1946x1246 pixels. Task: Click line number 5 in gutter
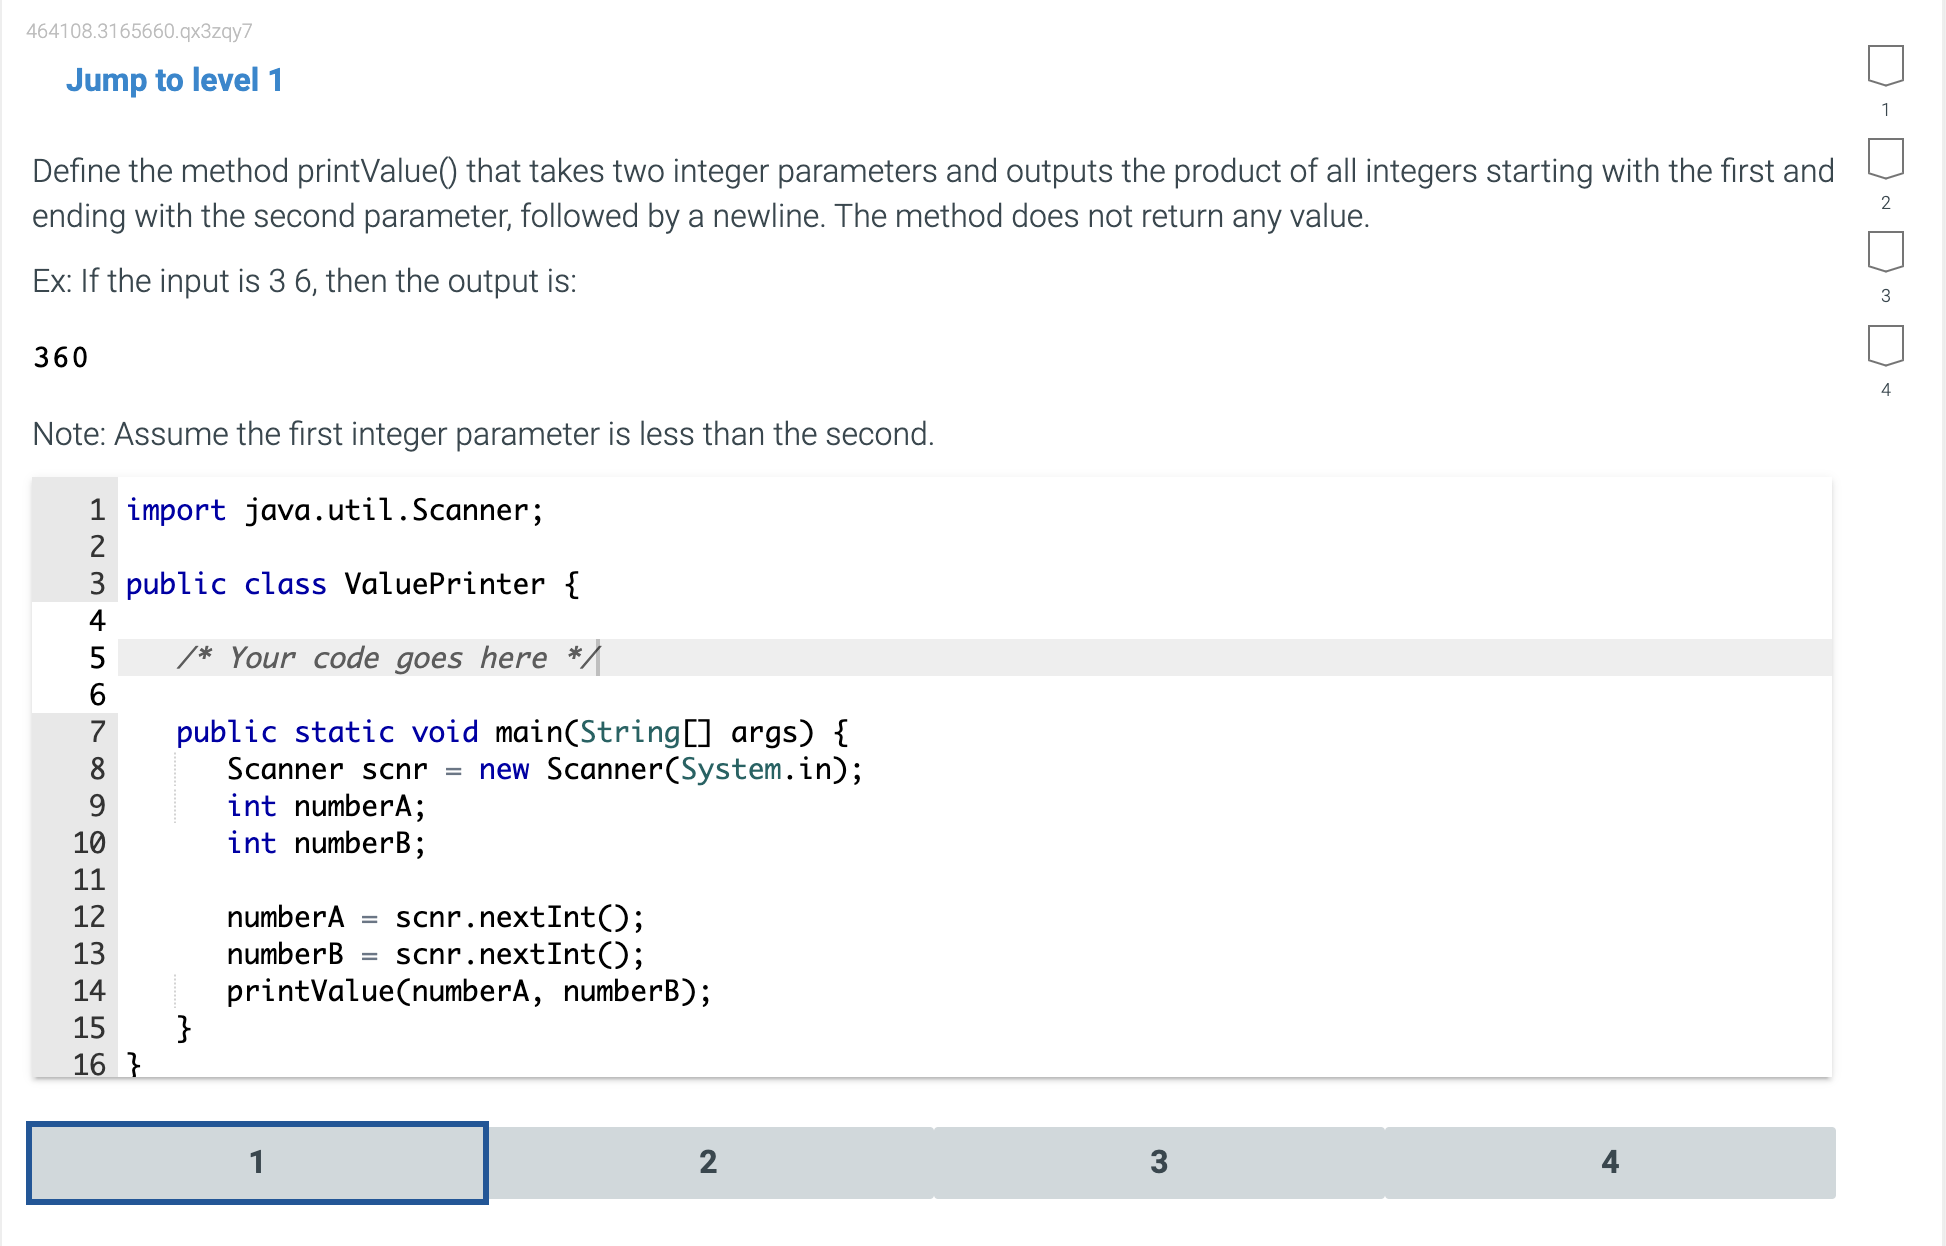(97, 658)
